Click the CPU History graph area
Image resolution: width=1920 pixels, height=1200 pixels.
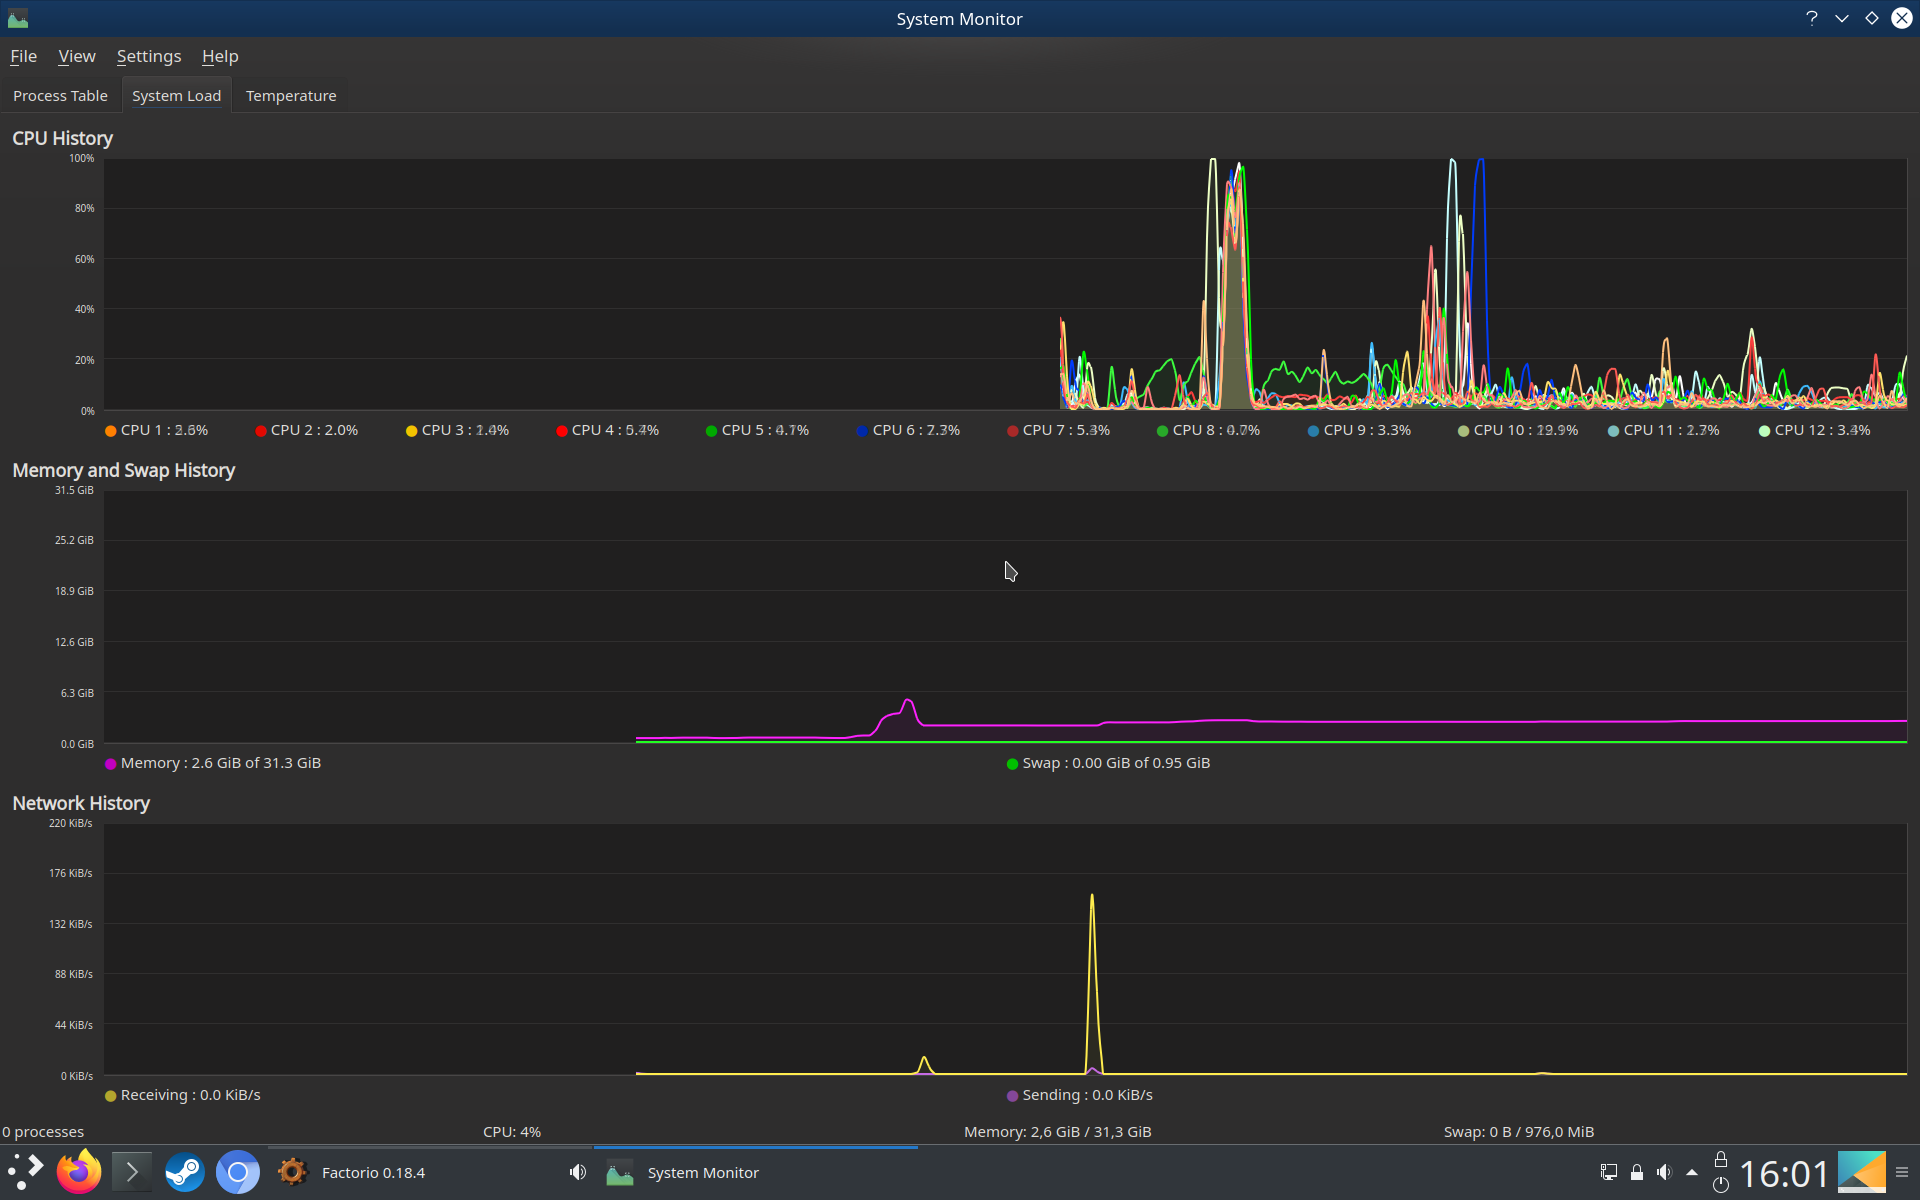1005,284
